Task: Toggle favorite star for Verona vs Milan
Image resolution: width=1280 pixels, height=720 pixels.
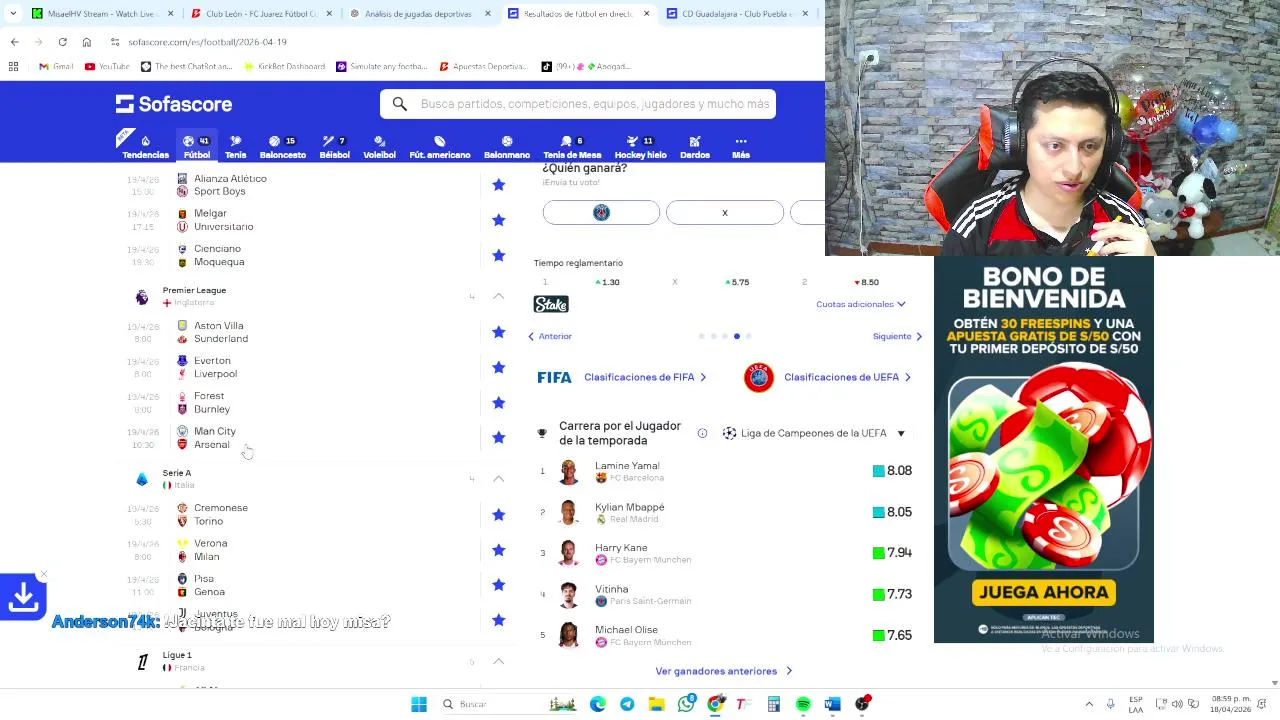Action: click(x=498, y=550)
